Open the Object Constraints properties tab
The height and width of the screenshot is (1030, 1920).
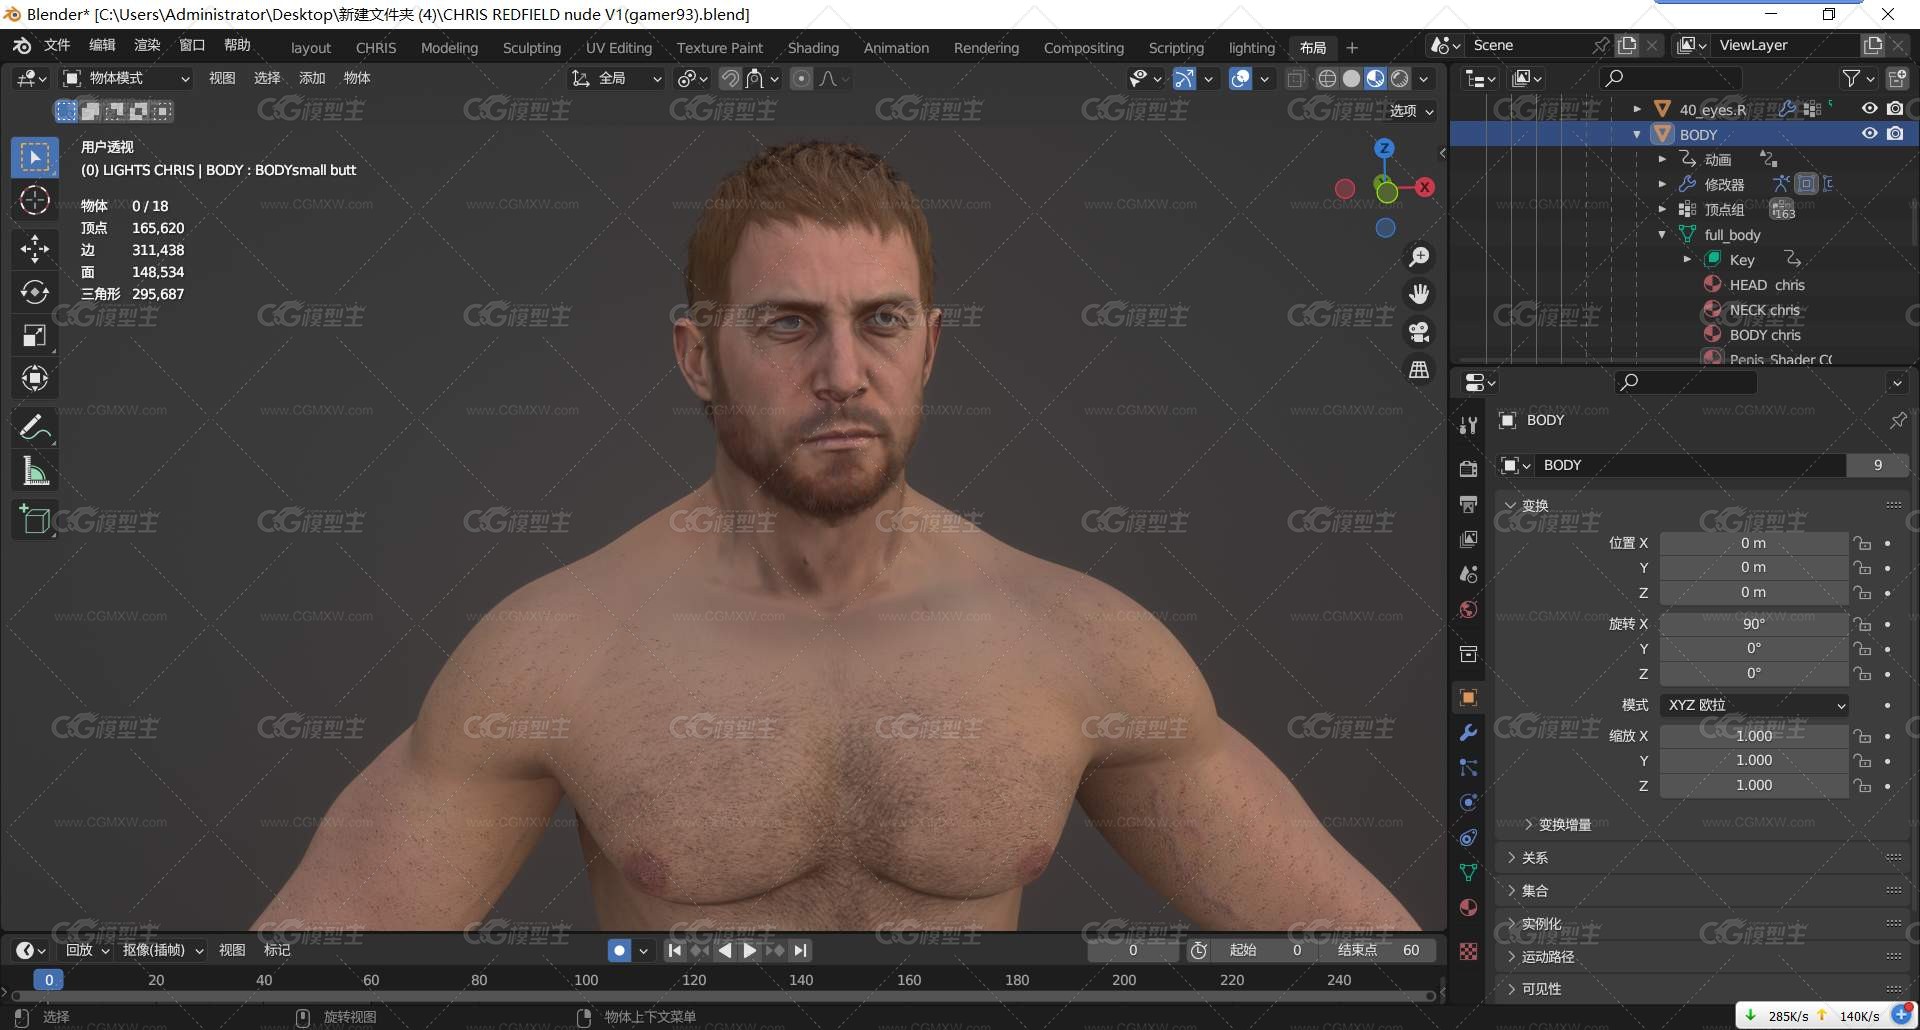coord(1468,837)
